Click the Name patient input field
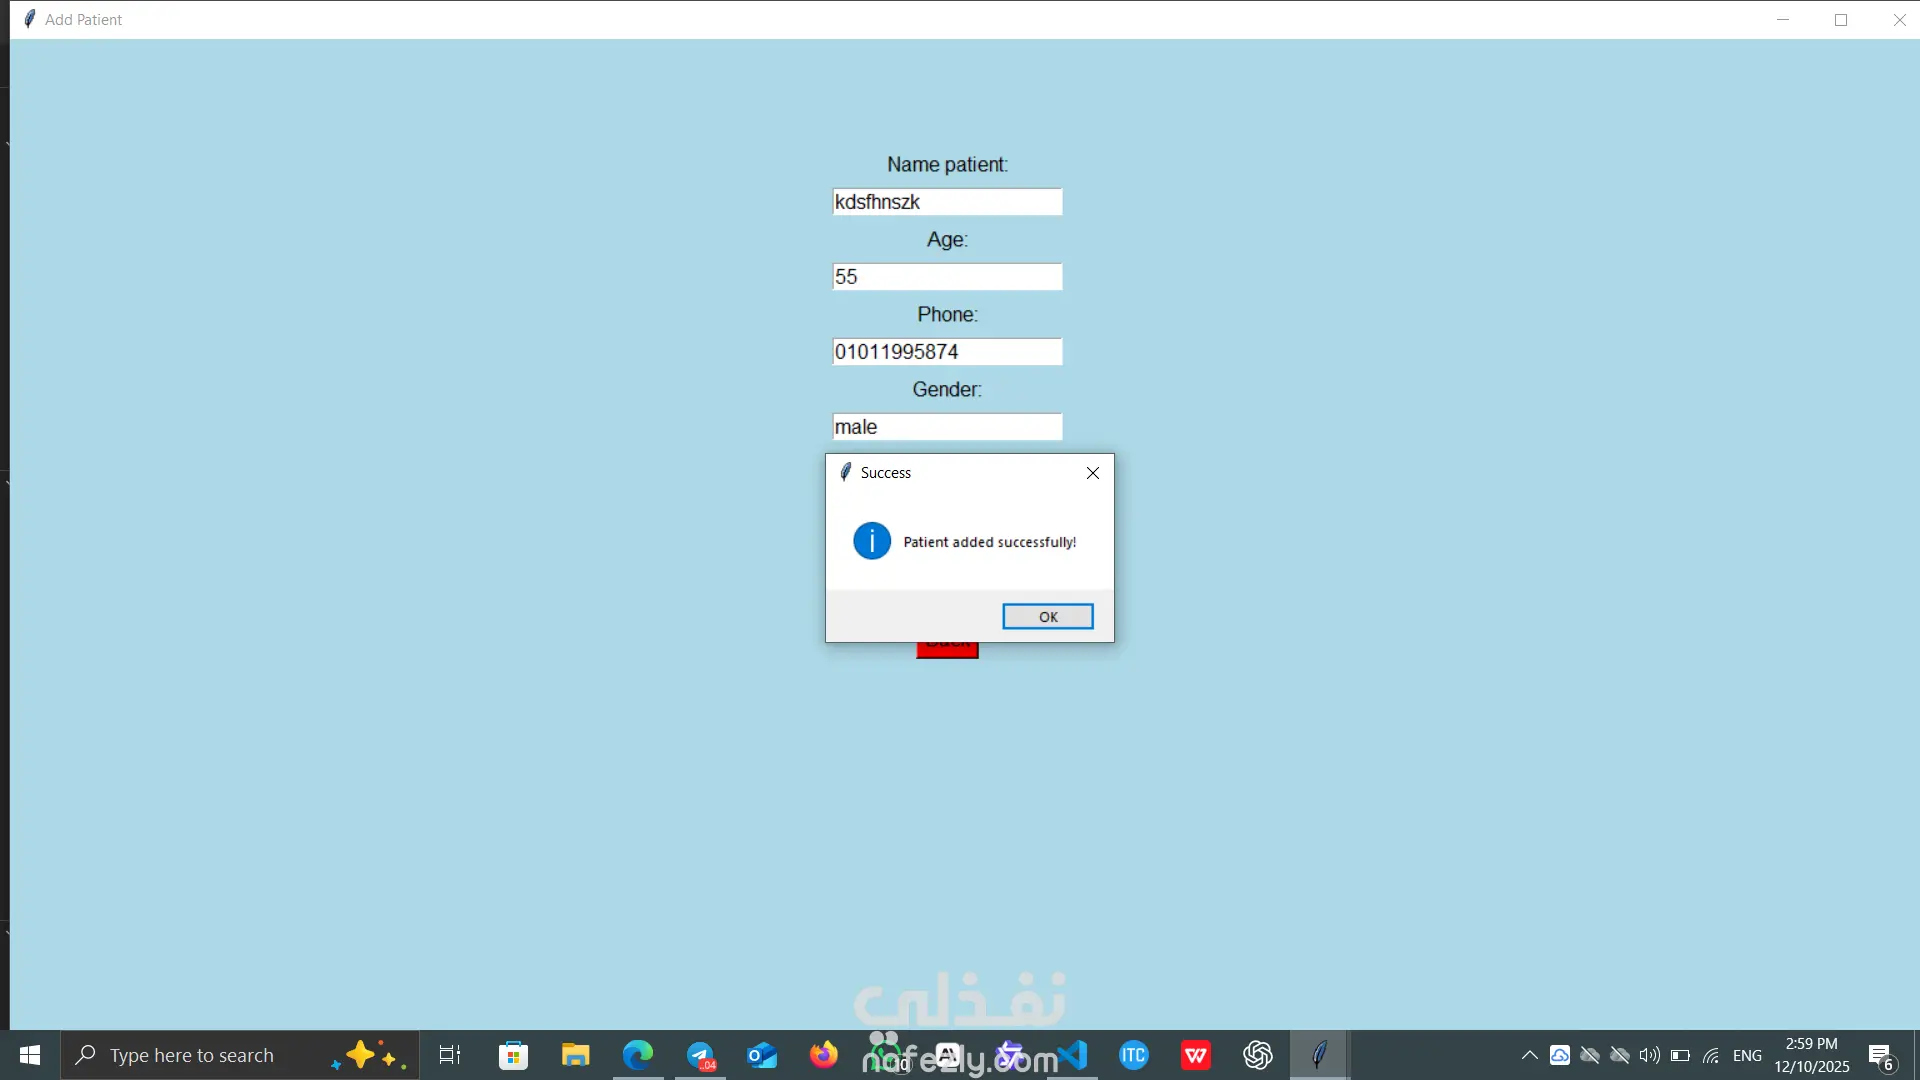Screen dimensions: 1920x1080 click(x=946, y=202)
